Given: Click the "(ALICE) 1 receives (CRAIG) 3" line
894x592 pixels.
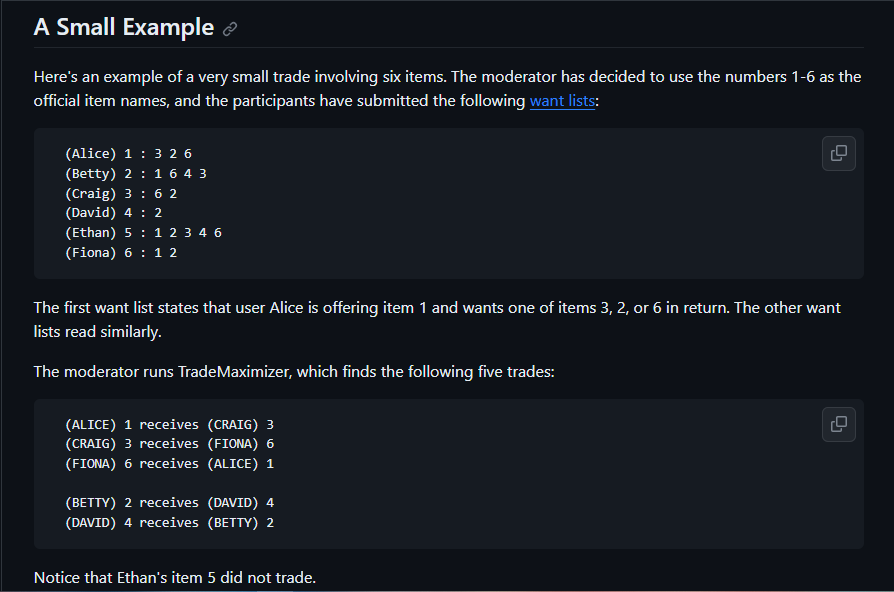Looking at the screenshot, I should pos(169,425).
